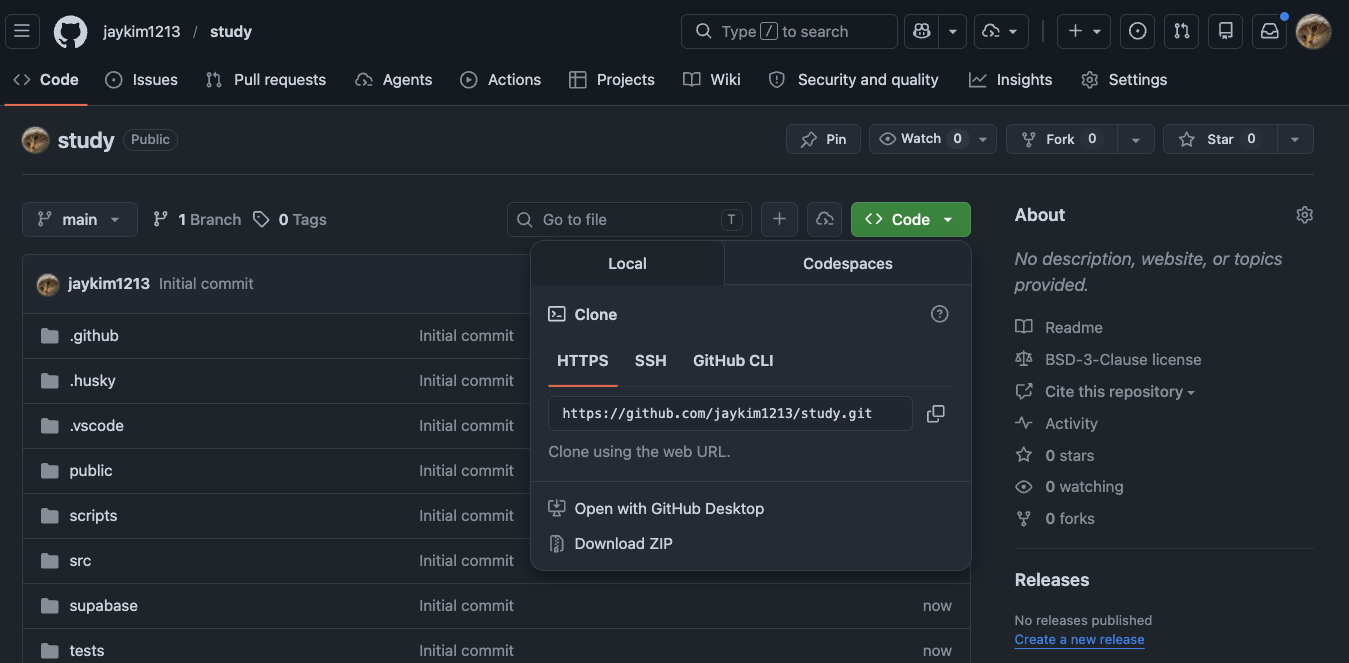
Task: Click the Go to file field
Action: click(629, 219)
